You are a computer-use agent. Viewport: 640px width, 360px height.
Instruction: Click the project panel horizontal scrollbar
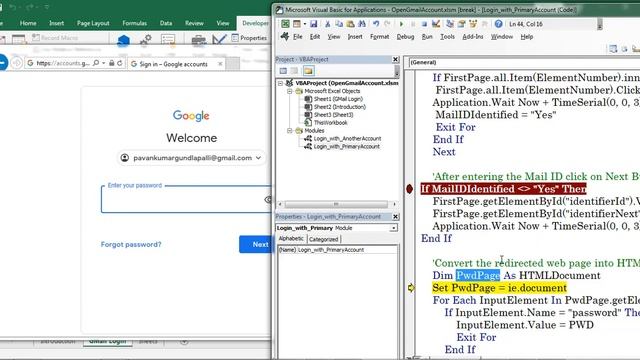tap(336, 204)
